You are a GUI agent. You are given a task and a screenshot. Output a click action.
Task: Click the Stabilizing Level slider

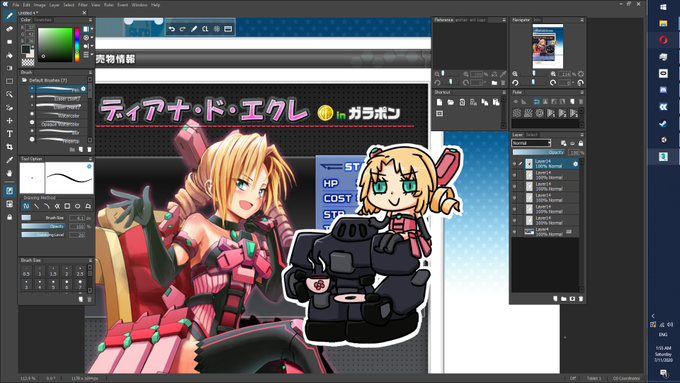tap(43, 235)
